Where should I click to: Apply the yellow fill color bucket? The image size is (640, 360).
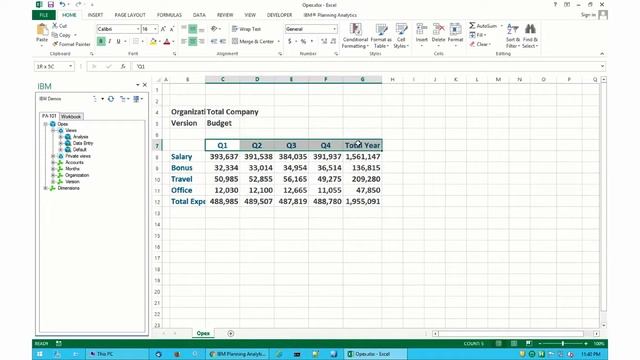point(153,41)
